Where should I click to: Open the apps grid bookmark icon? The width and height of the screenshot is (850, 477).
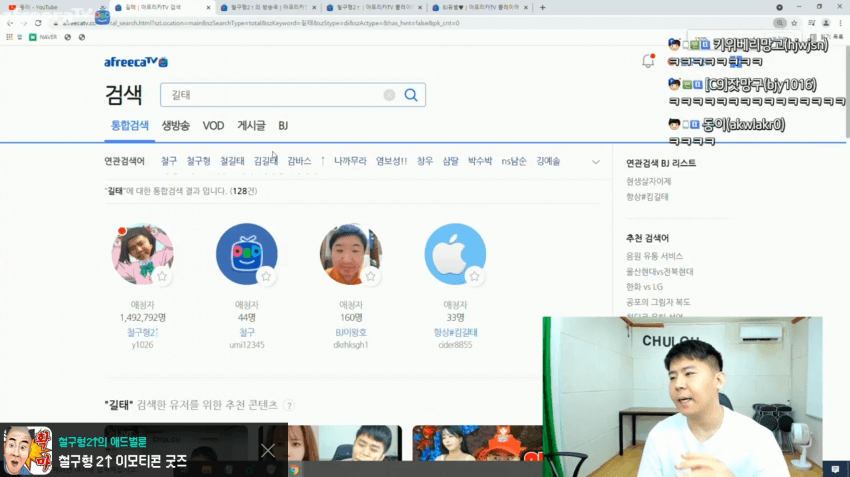pos(9,37)
